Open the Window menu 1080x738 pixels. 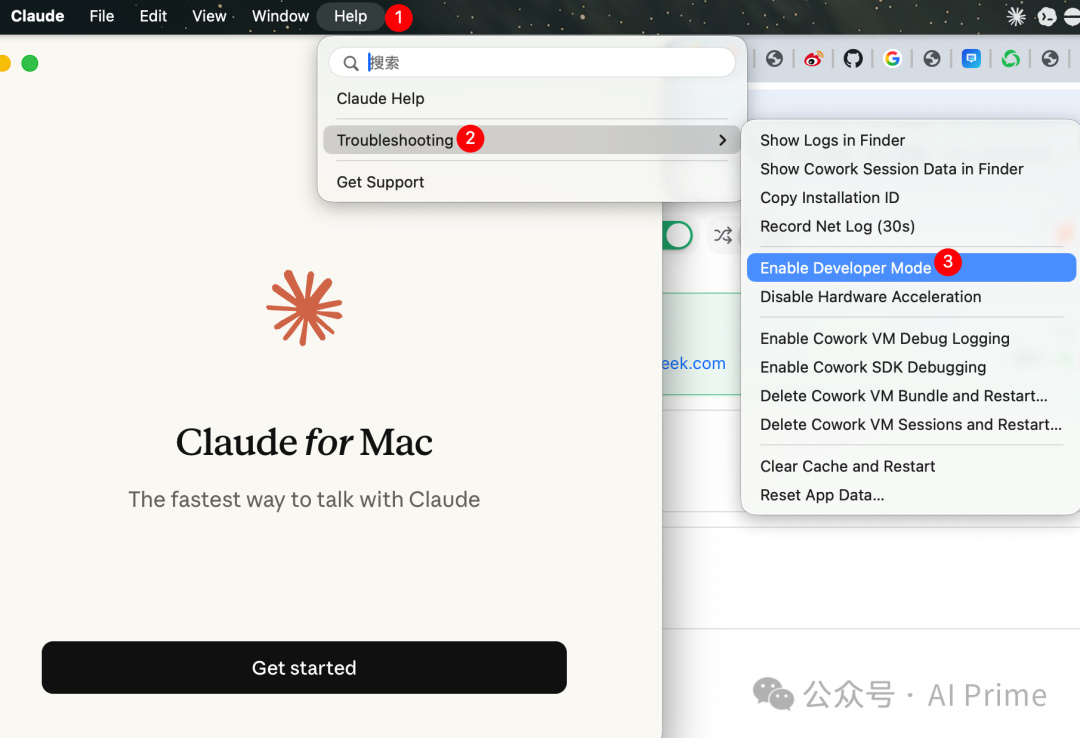click(x=280, y=17)
